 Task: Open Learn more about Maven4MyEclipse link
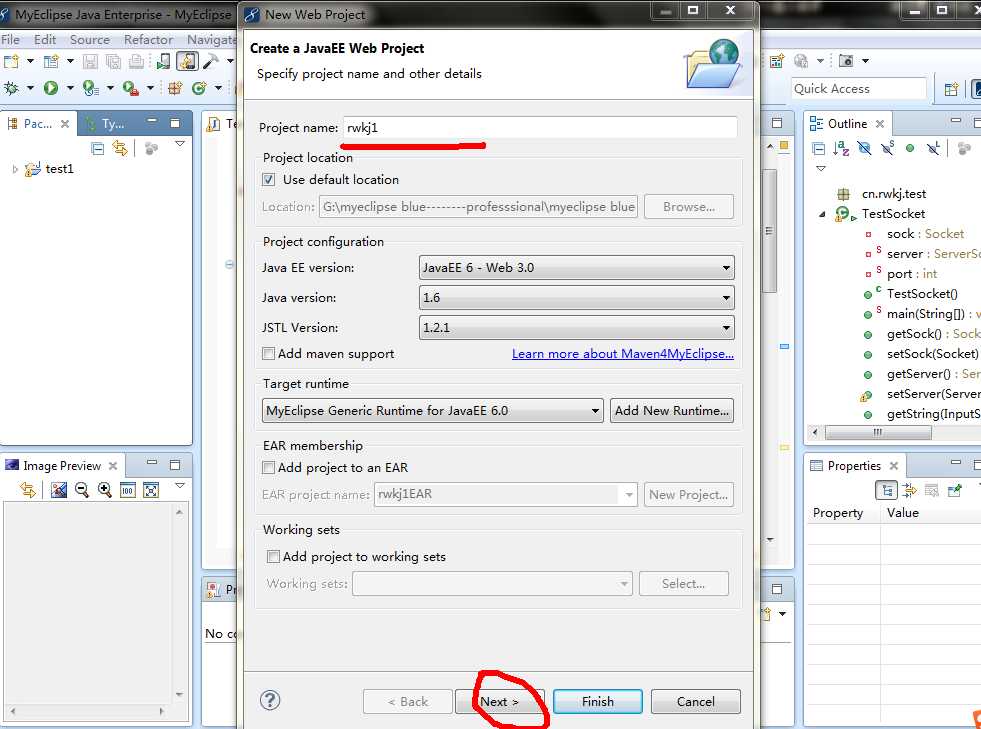click(623, 354)
